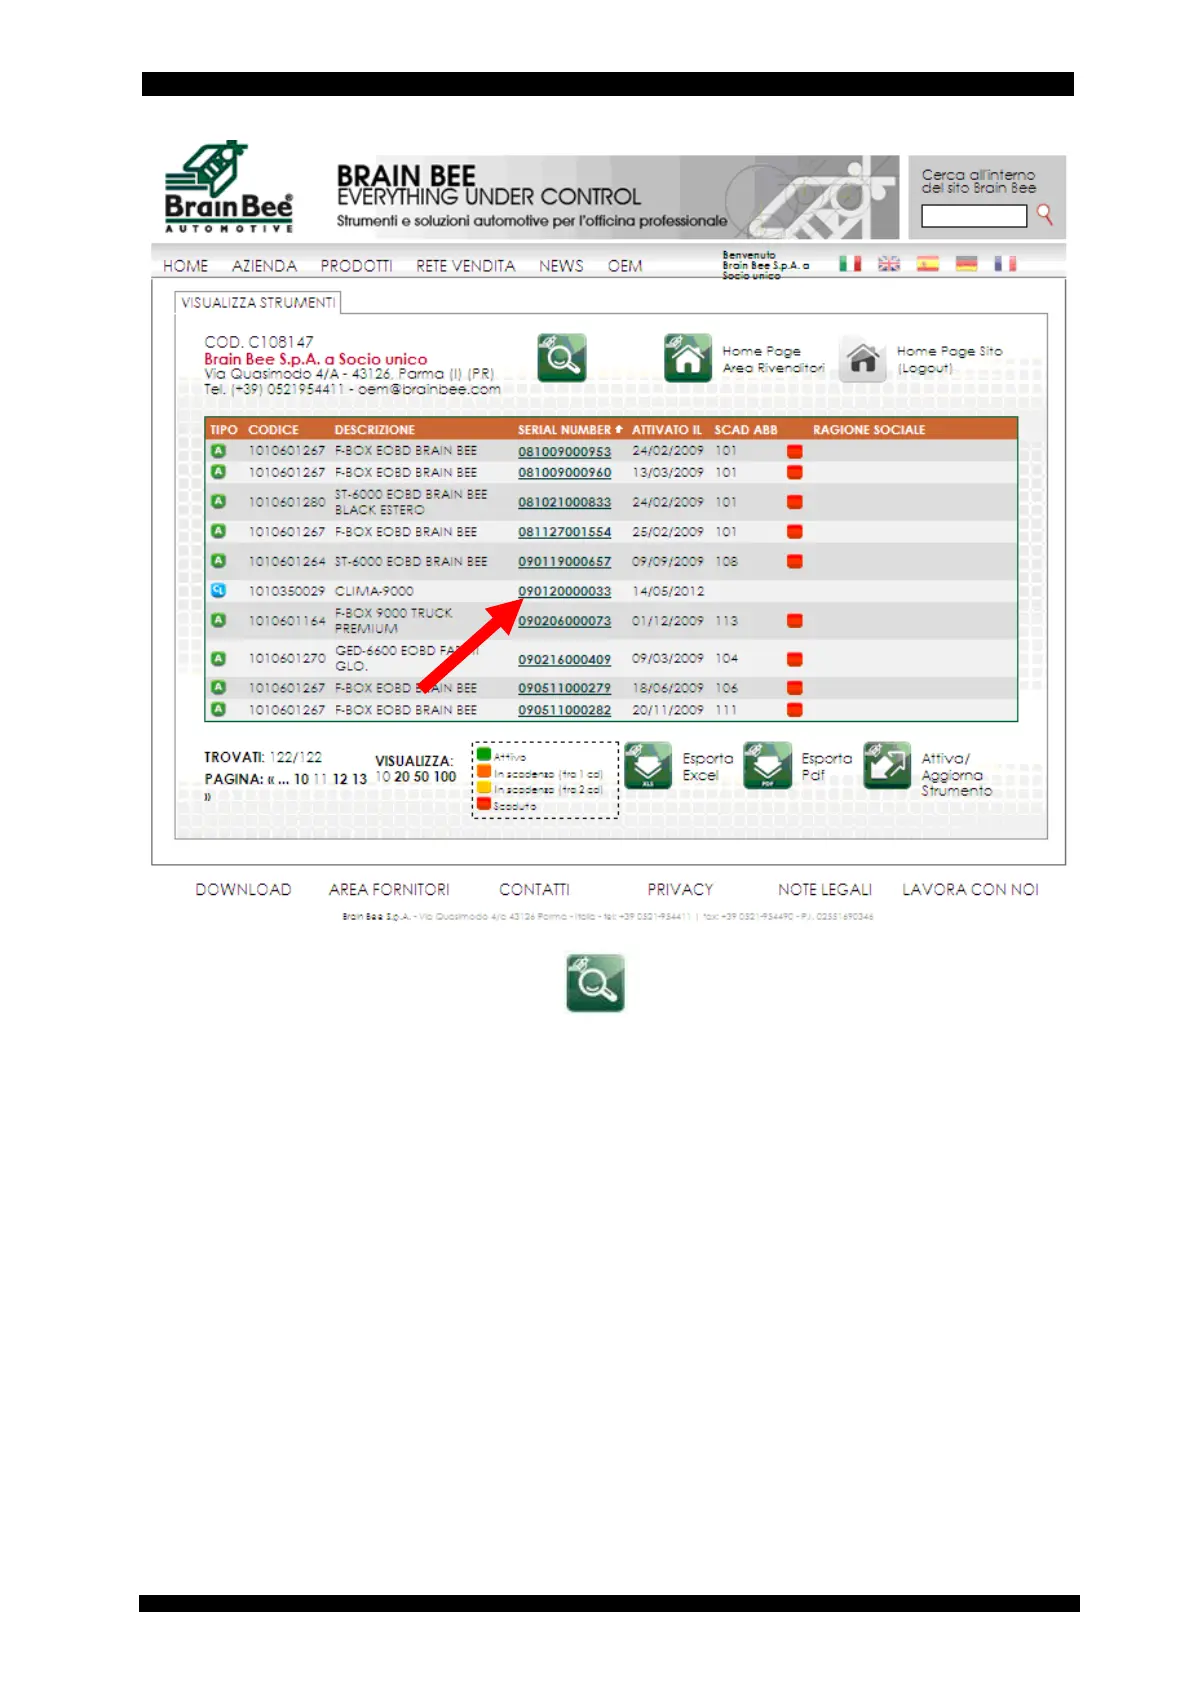Click the Brain Bee Automotive logo
The width and height of the screenshot is (1190, 1684).
click(229, 187)
